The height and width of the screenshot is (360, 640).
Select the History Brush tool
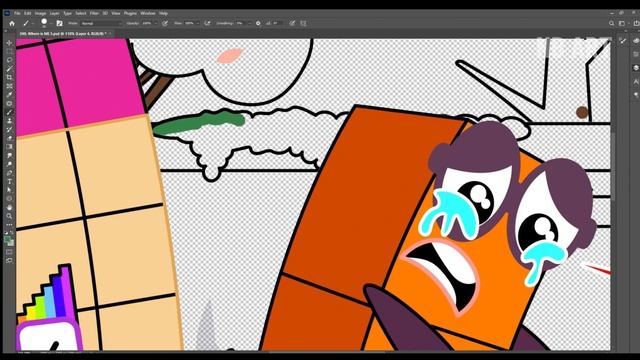[x=9, y=129]
